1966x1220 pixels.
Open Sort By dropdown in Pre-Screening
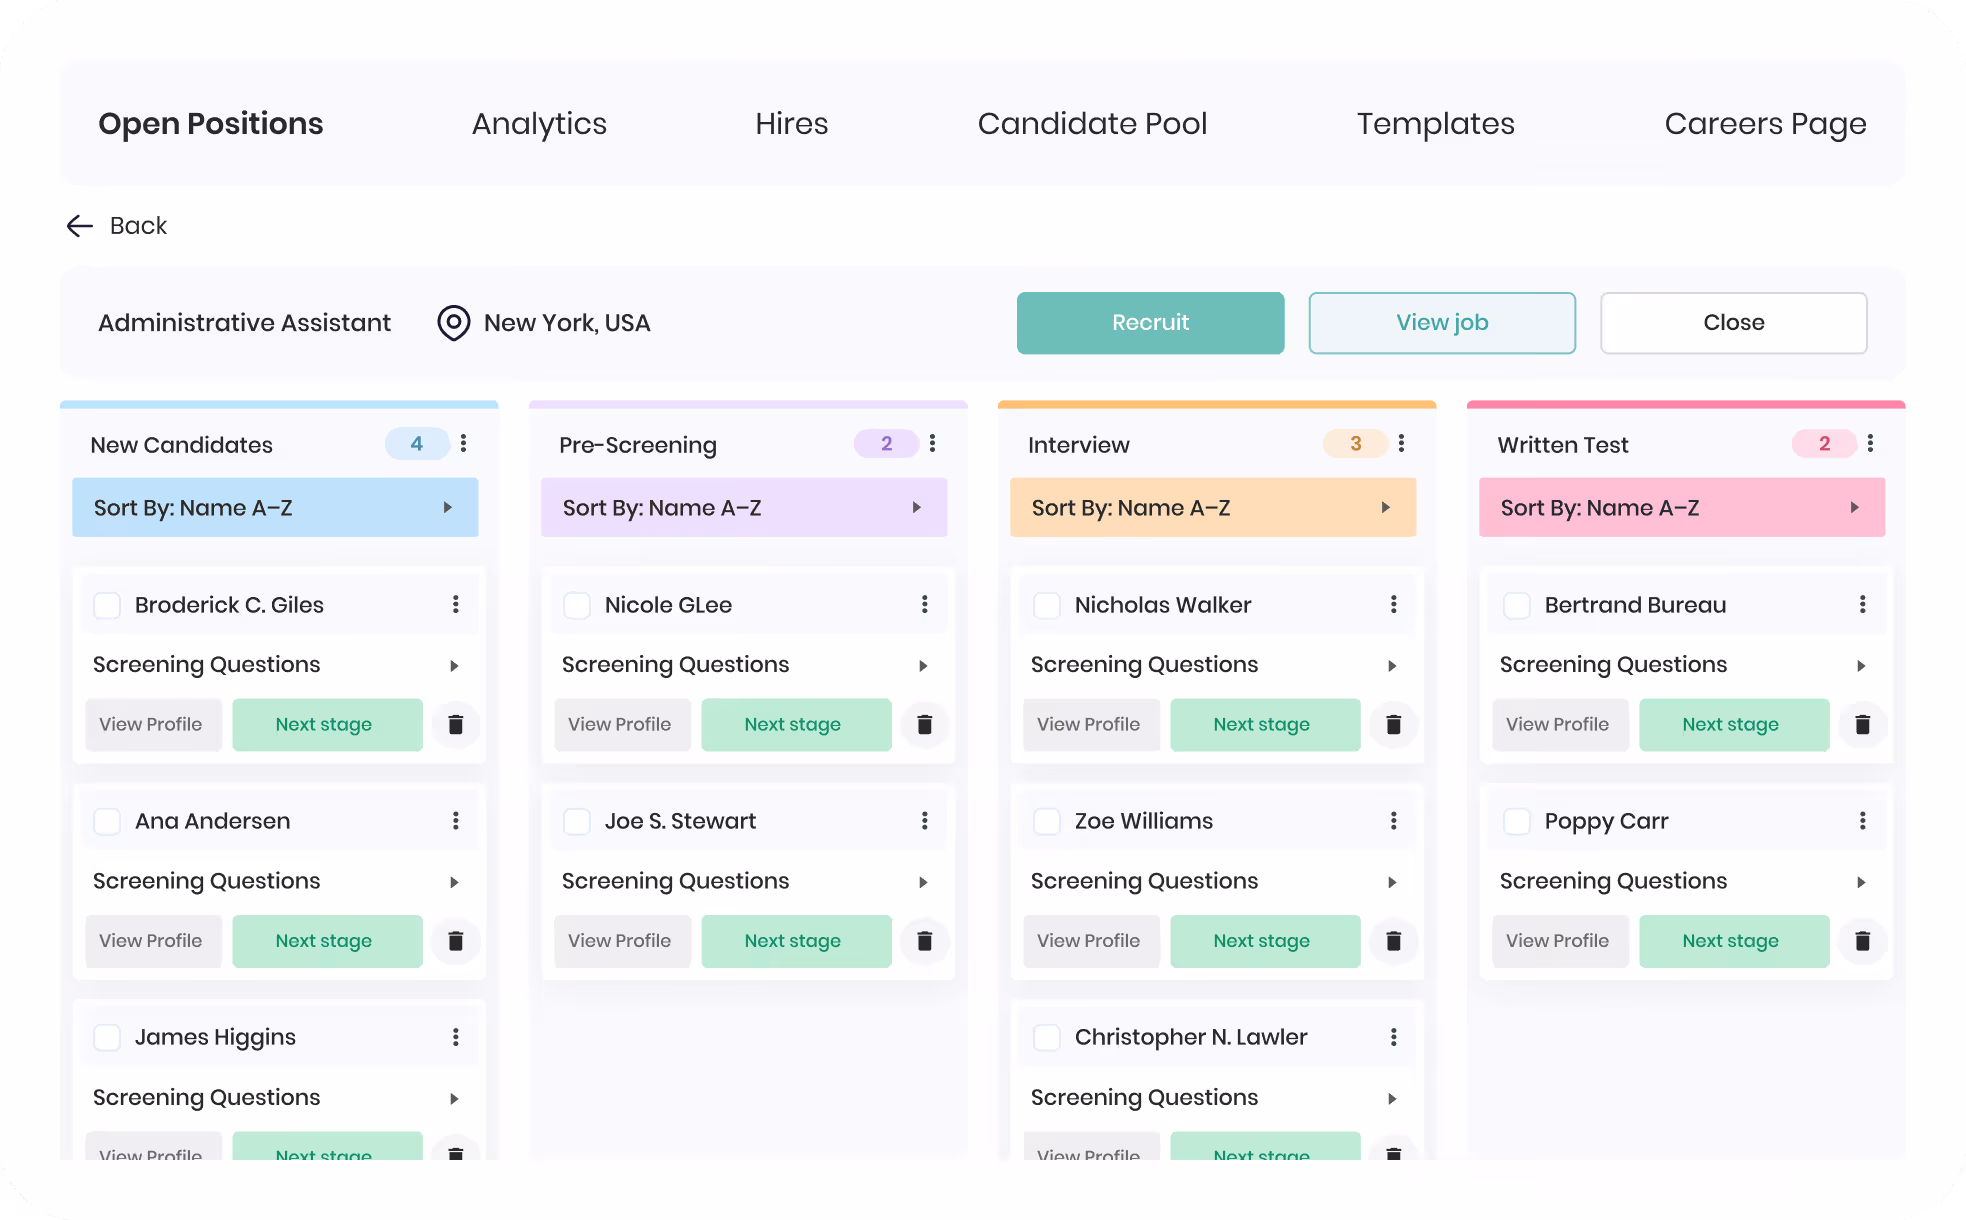[744, 508]
